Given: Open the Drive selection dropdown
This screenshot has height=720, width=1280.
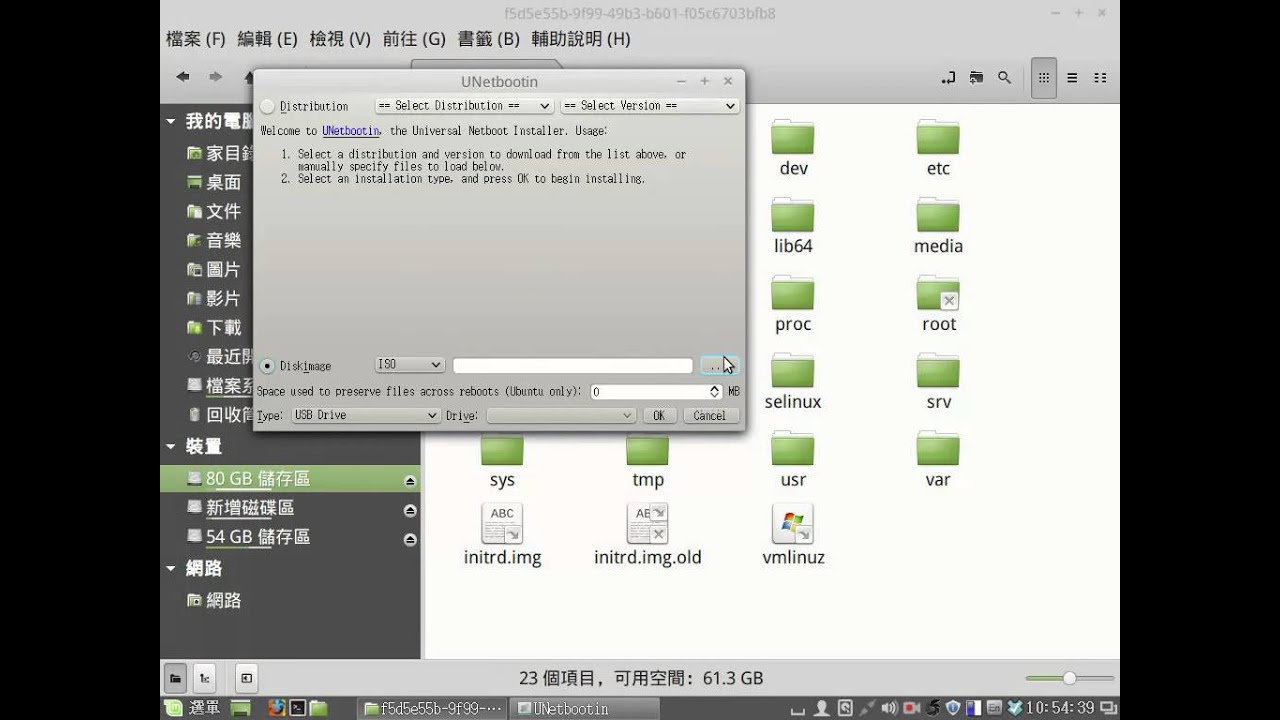Looking at the screenshot, I should (x=561, y=415).
